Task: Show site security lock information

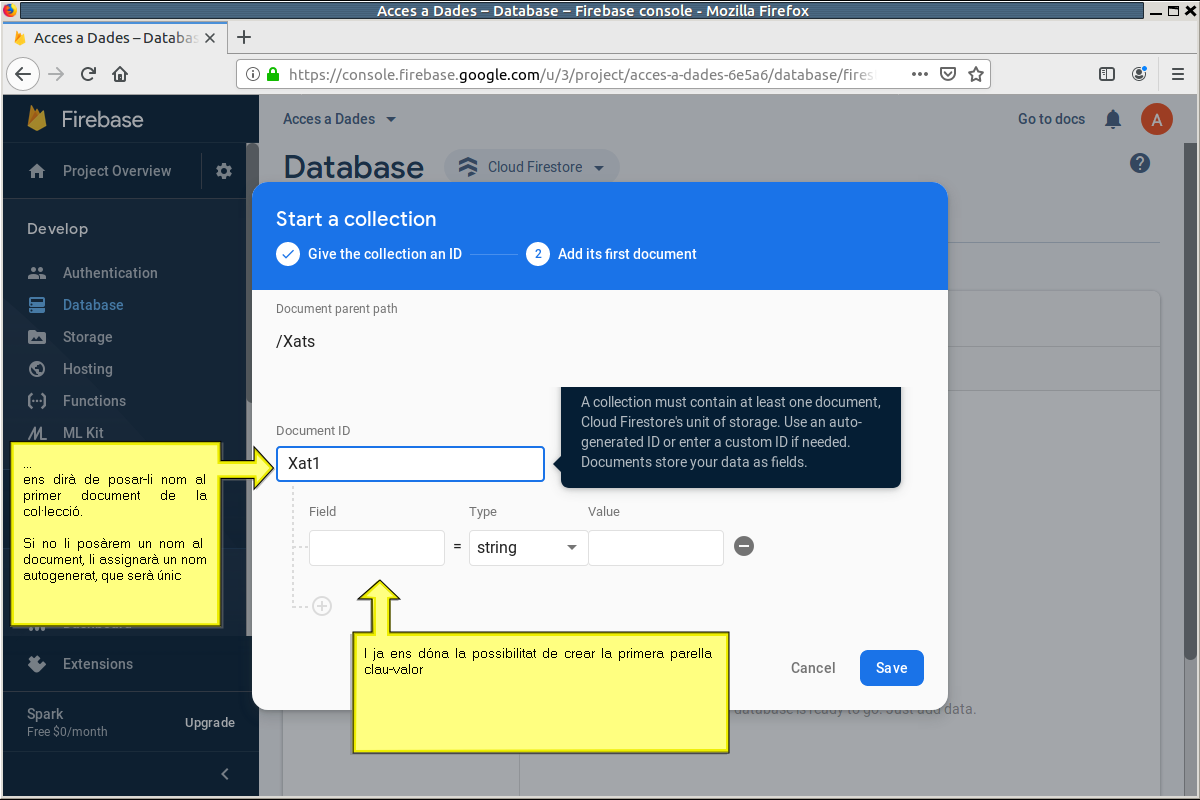Action: (x=274, y=74)
